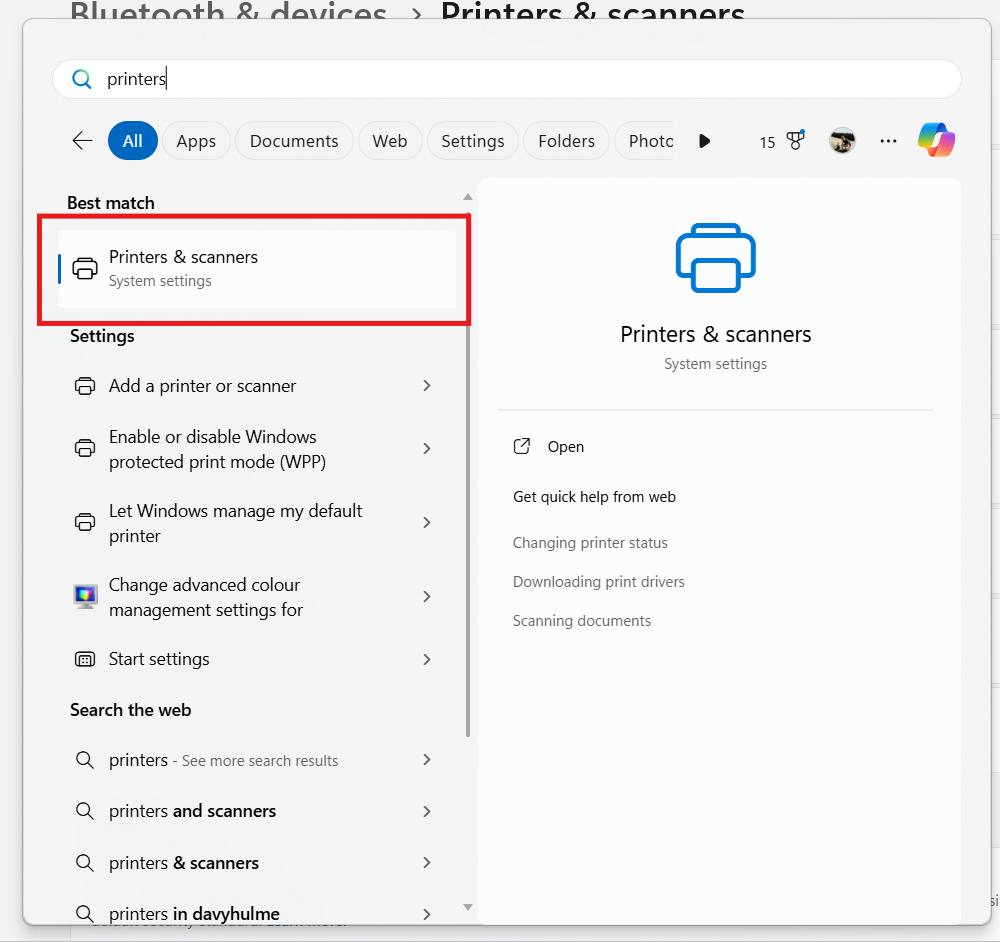Image resolution: width=1000 pixels, height=942 pixels.
Task: Click the Open external-link icon
Action: pyautogui.click(x=522, y=446)
